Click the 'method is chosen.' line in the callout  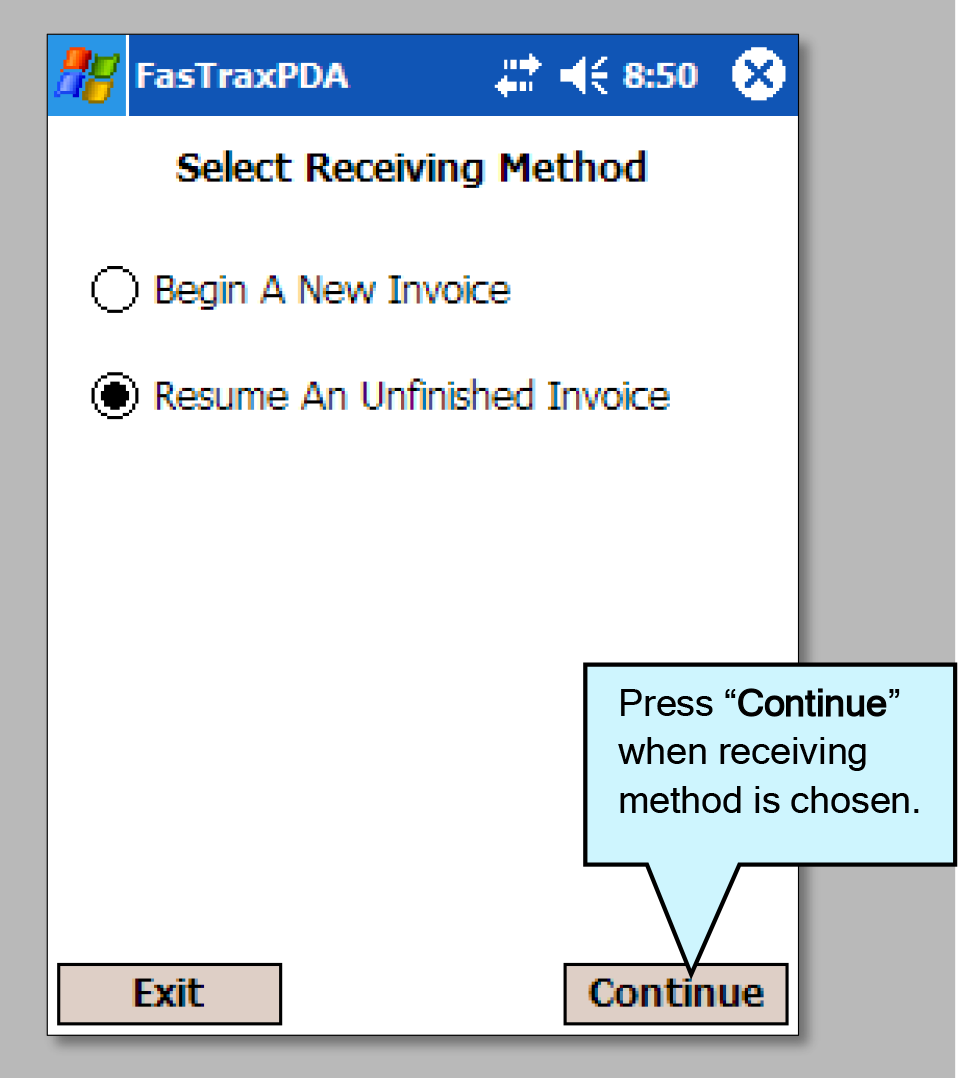tap(769, 800)
